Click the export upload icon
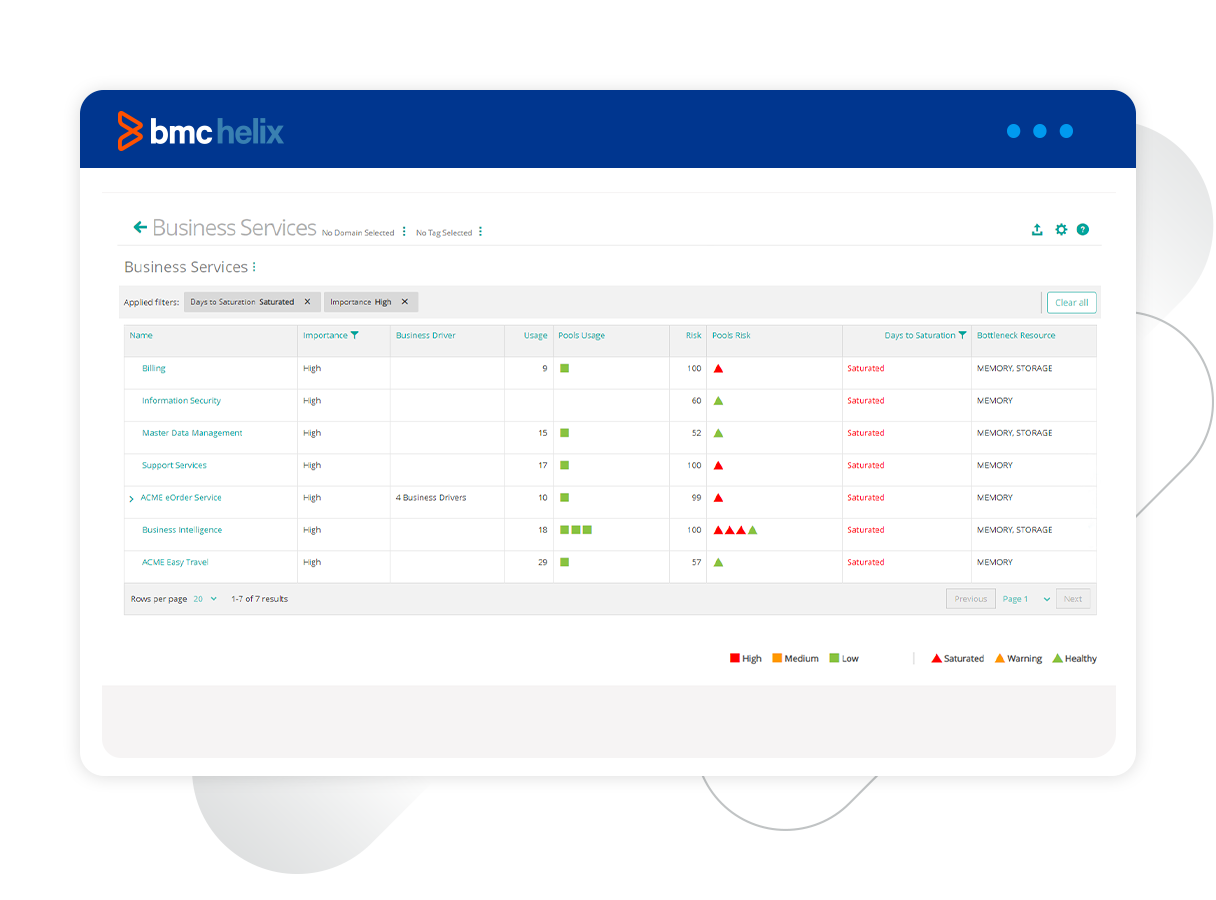The height and width of the screenshot is (900, 1216). (1037, 230)
